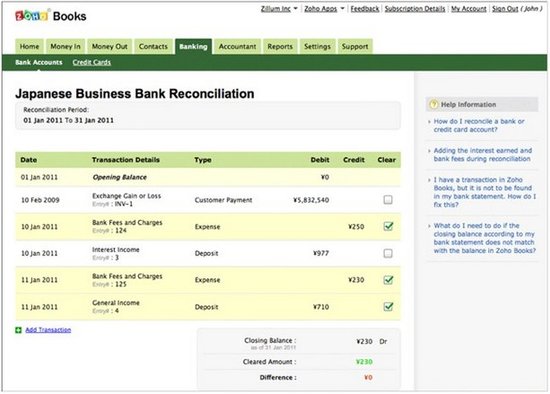This screenshot has height=394, width=550.
Task: Switch to the Money Out tab
Action: pos(109,46)
